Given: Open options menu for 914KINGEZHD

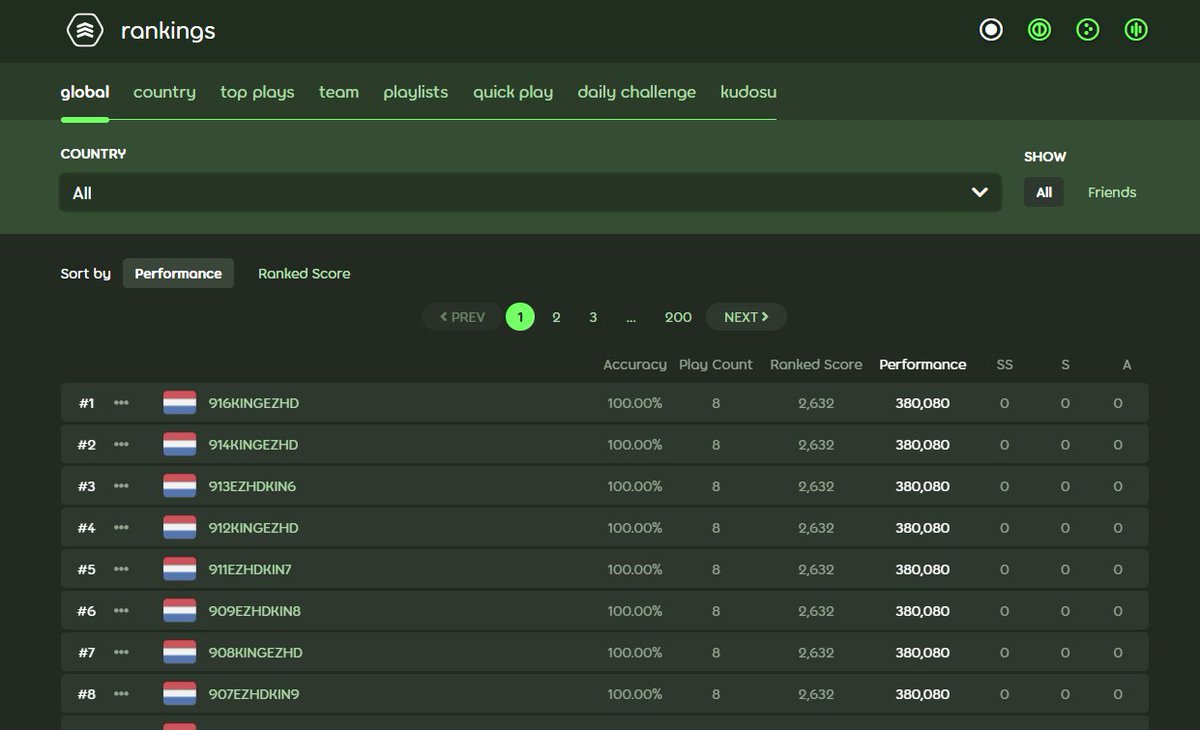Looking at the screenshot, I should click(121, 444).
